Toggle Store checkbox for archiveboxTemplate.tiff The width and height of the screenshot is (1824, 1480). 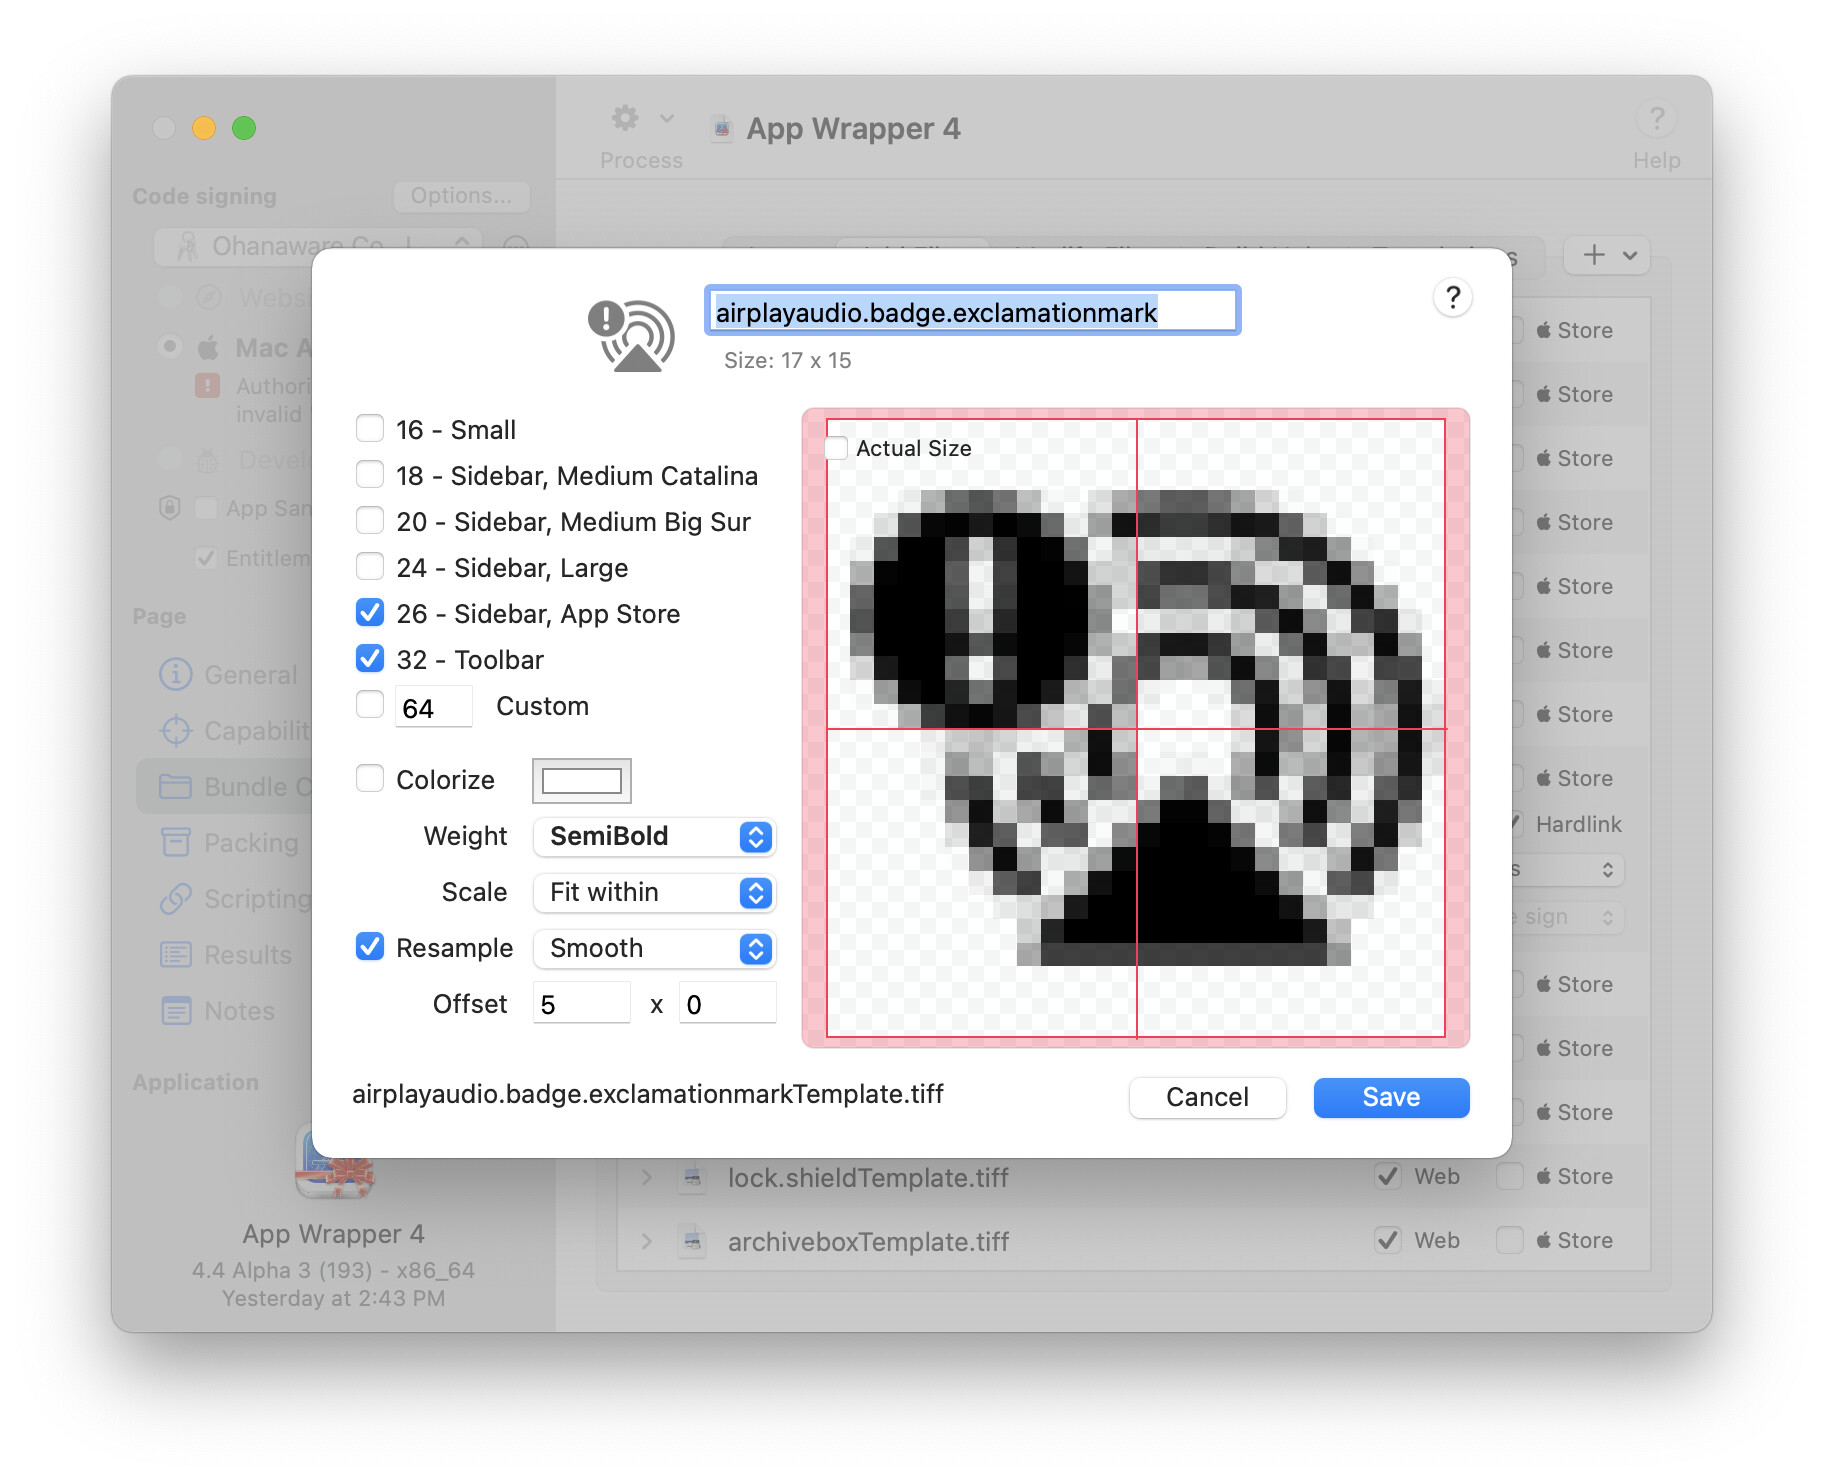[x=1510, y=1240]
